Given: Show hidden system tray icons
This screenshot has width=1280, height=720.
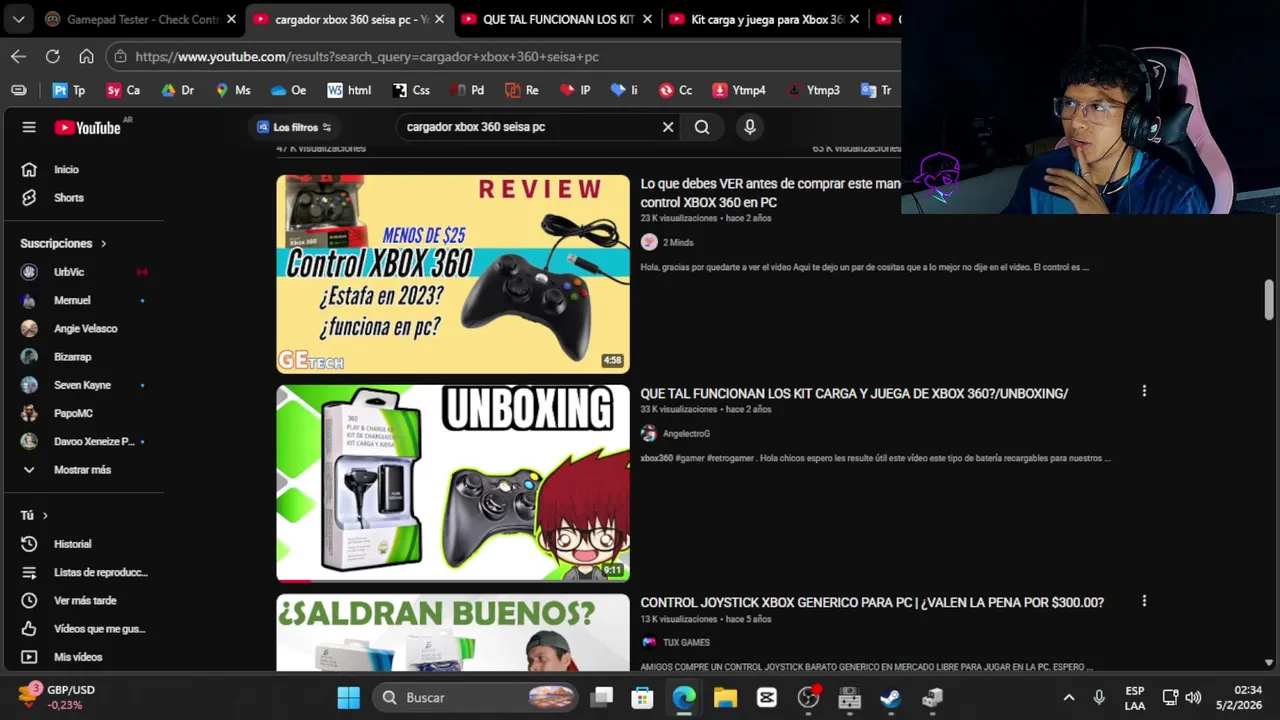Looking at the screenshot, I should click(x=1068, y=697).
